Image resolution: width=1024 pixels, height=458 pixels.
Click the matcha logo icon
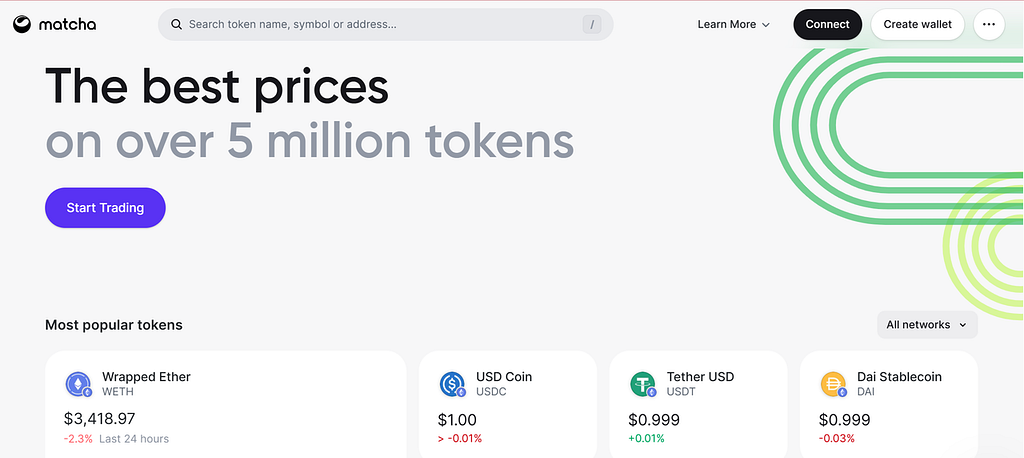point(22,25)
